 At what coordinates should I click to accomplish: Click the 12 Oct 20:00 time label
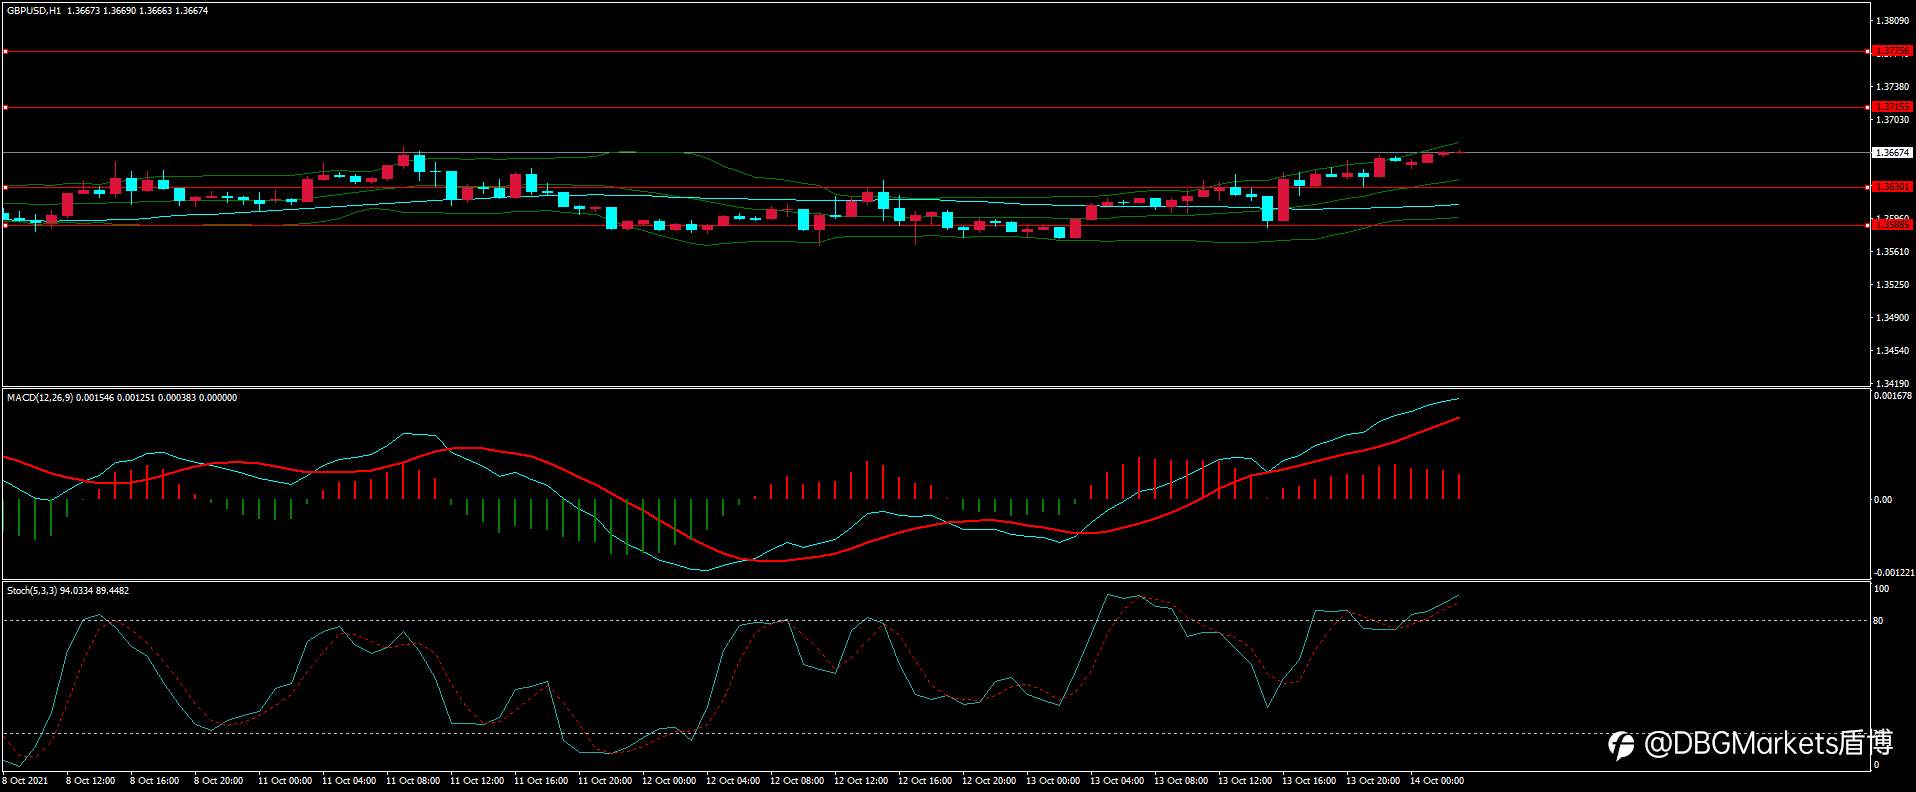(988, 781)
